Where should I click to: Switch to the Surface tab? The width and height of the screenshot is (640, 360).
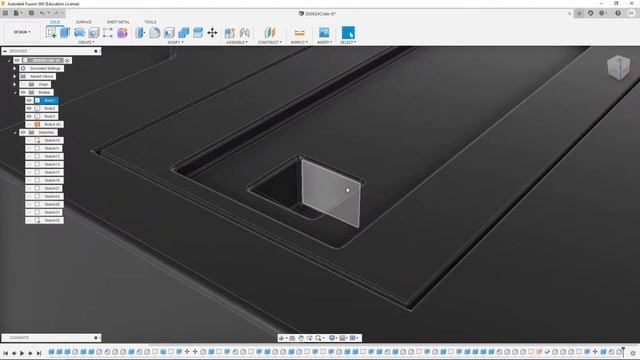(84, 22)
